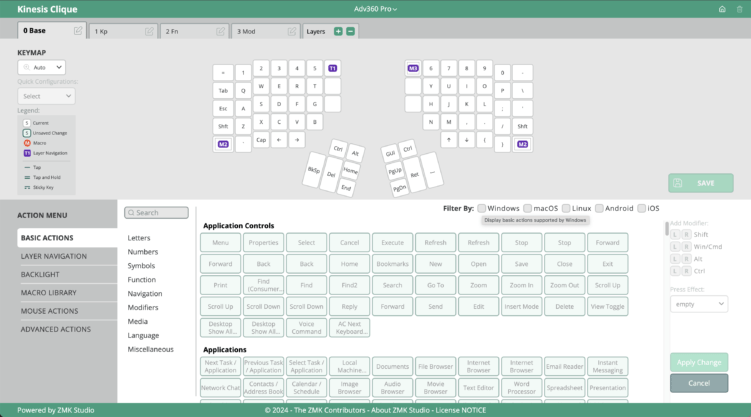751x417 pixels.
Task: Filter actions by Linux
Action: tap(566, 208)
